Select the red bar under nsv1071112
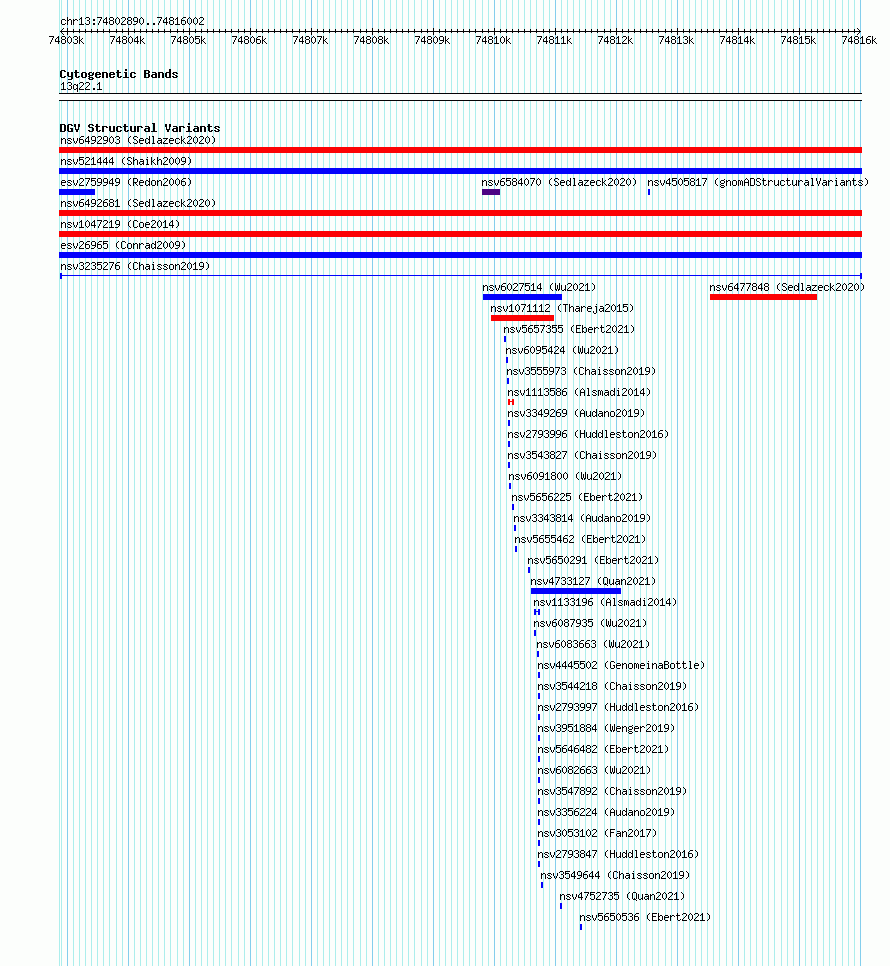This screenshot has height=966, width=890. [522, 318]
